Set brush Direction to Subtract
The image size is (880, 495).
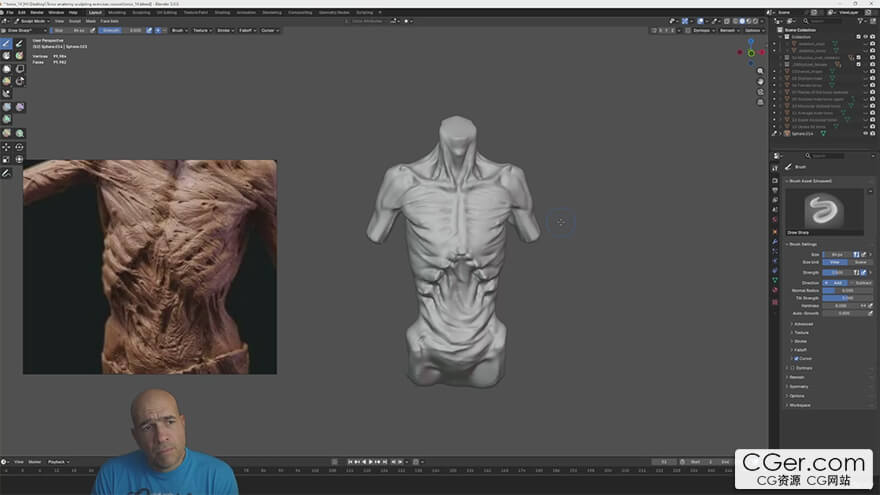click(860, 282)
